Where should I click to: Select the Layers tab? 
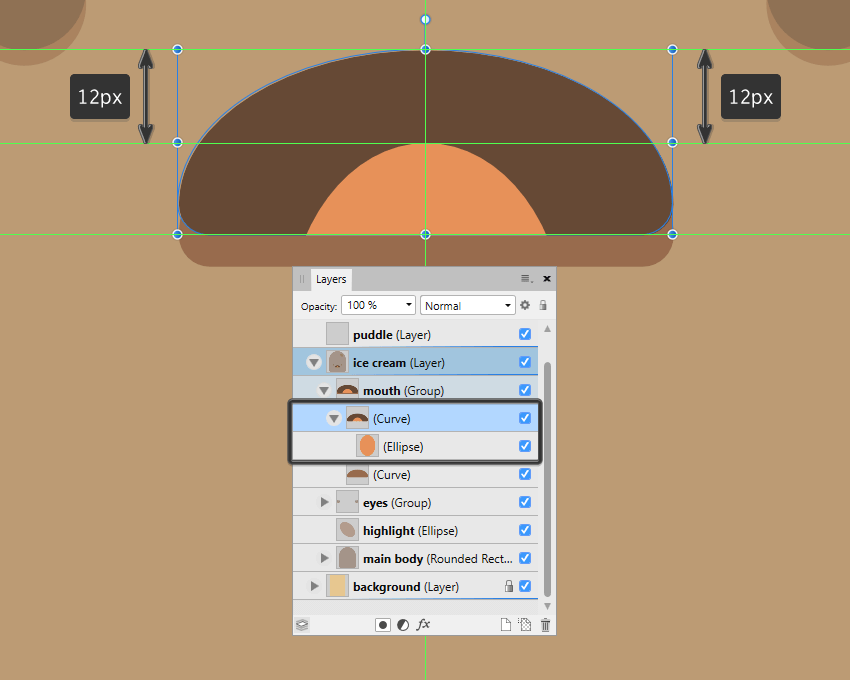331,279
